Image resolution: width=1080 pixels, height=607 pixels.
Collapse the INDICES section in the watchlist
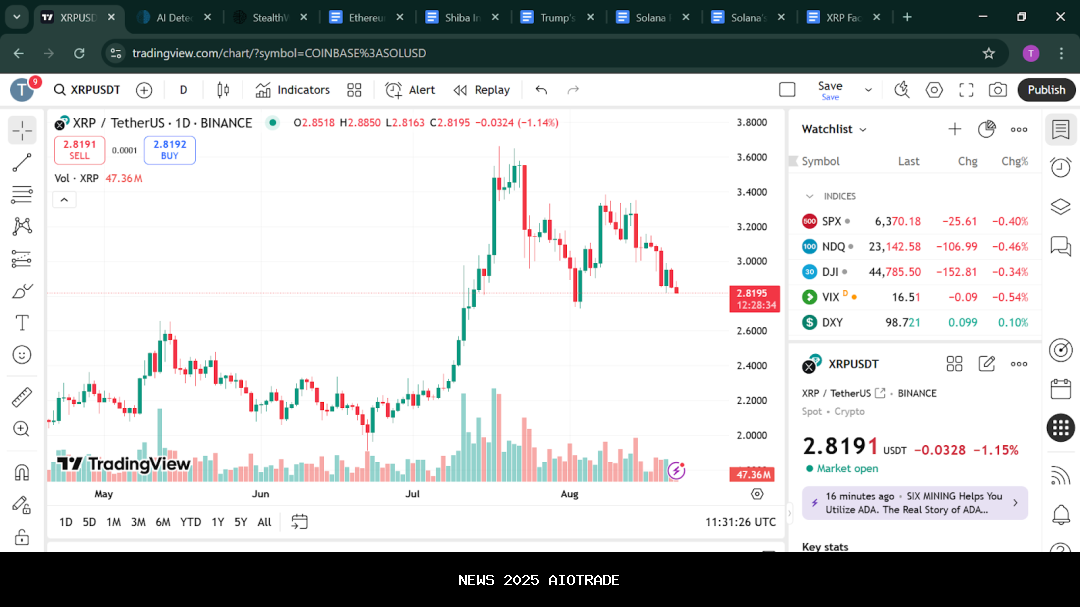809,196
